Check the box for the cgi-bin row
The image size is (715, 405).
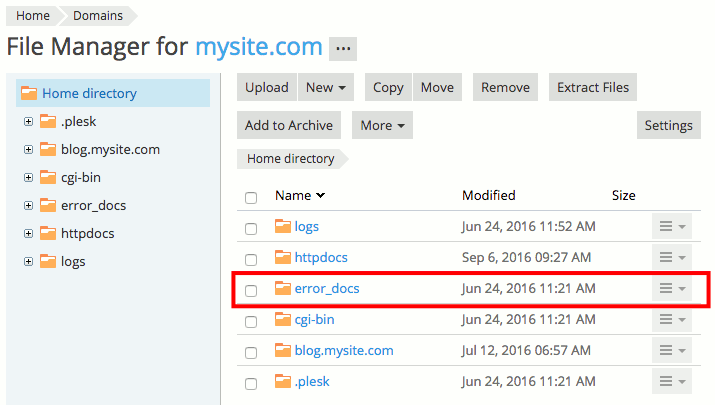coord(251,322)
